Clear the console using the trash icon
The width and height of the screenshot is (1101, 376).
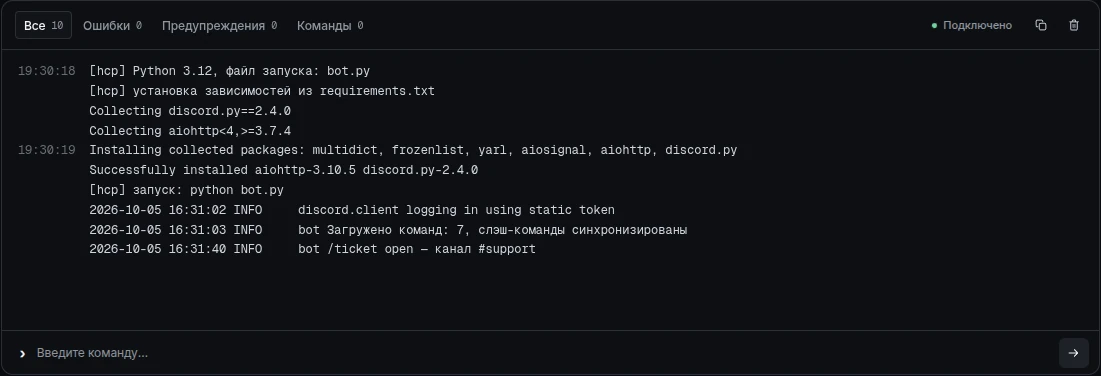(1074, 25)
